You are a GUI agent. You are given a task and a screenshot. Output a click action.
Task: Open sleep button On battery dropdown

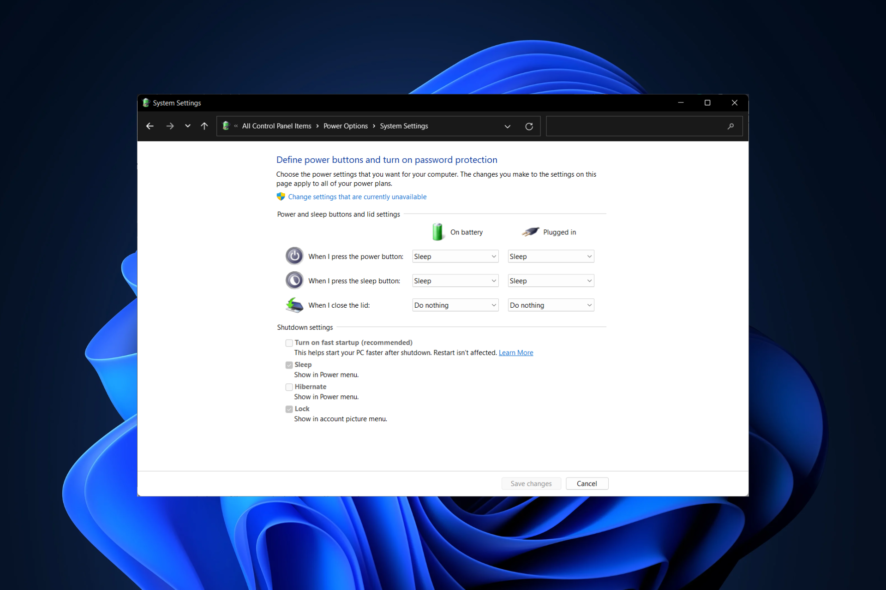pos(455,281)
